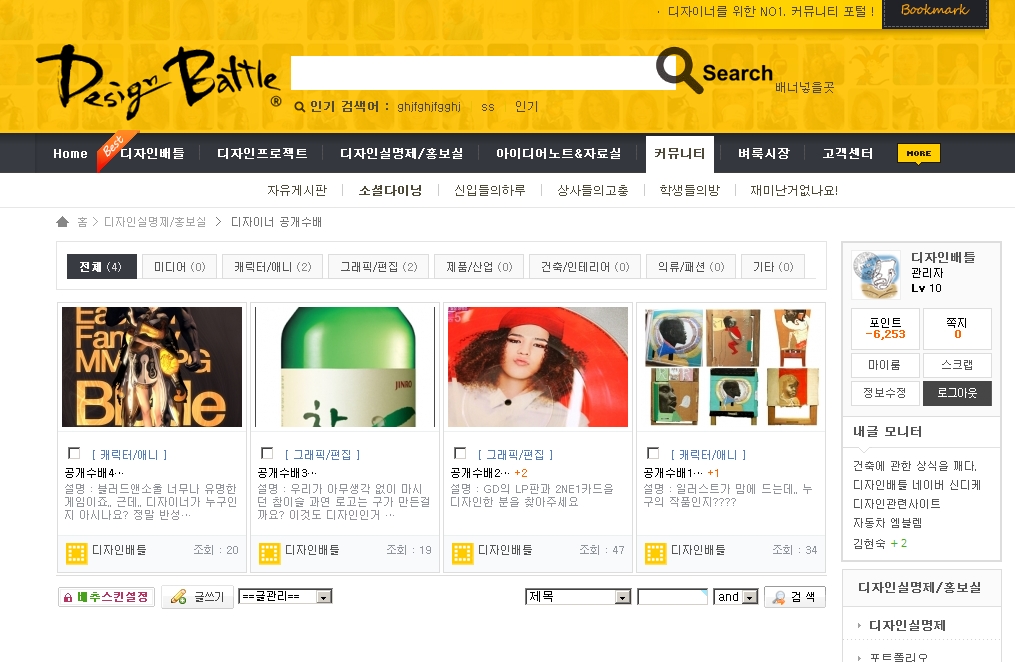Switch to the 캐릭터/애니 (2) category tab

click(x=273, y=267)
